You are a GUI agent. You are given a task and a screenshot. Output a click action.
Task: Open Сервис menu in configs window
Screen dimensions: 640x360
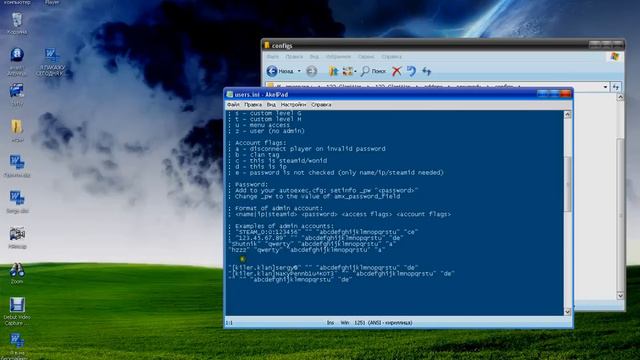pyautogui.click(x=366, y=57)
